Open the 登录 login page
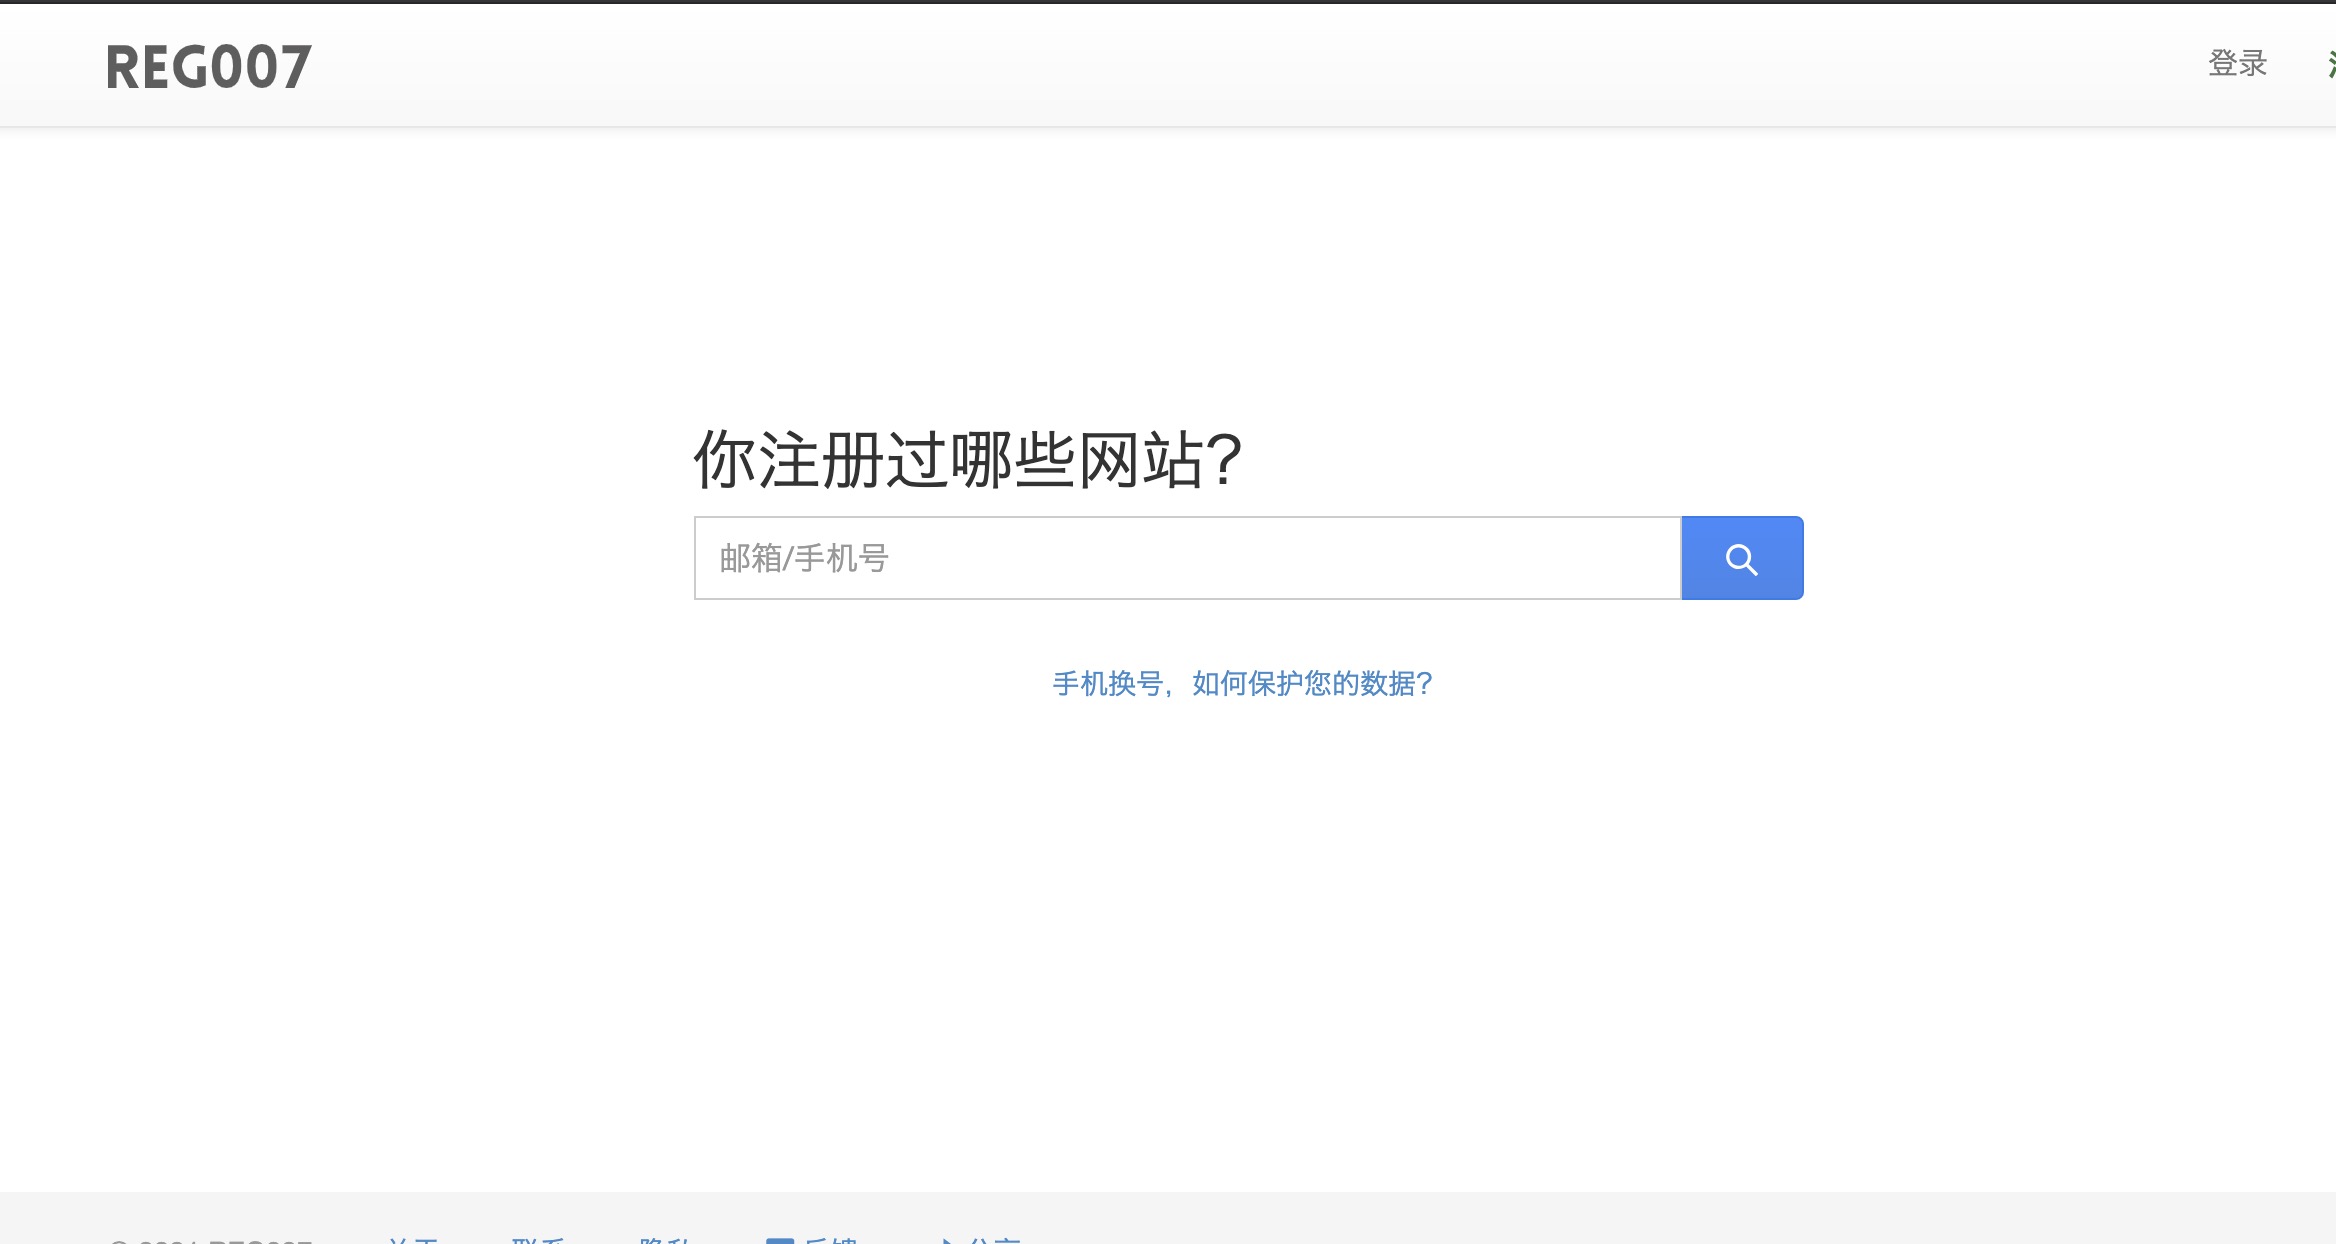 2237,63
